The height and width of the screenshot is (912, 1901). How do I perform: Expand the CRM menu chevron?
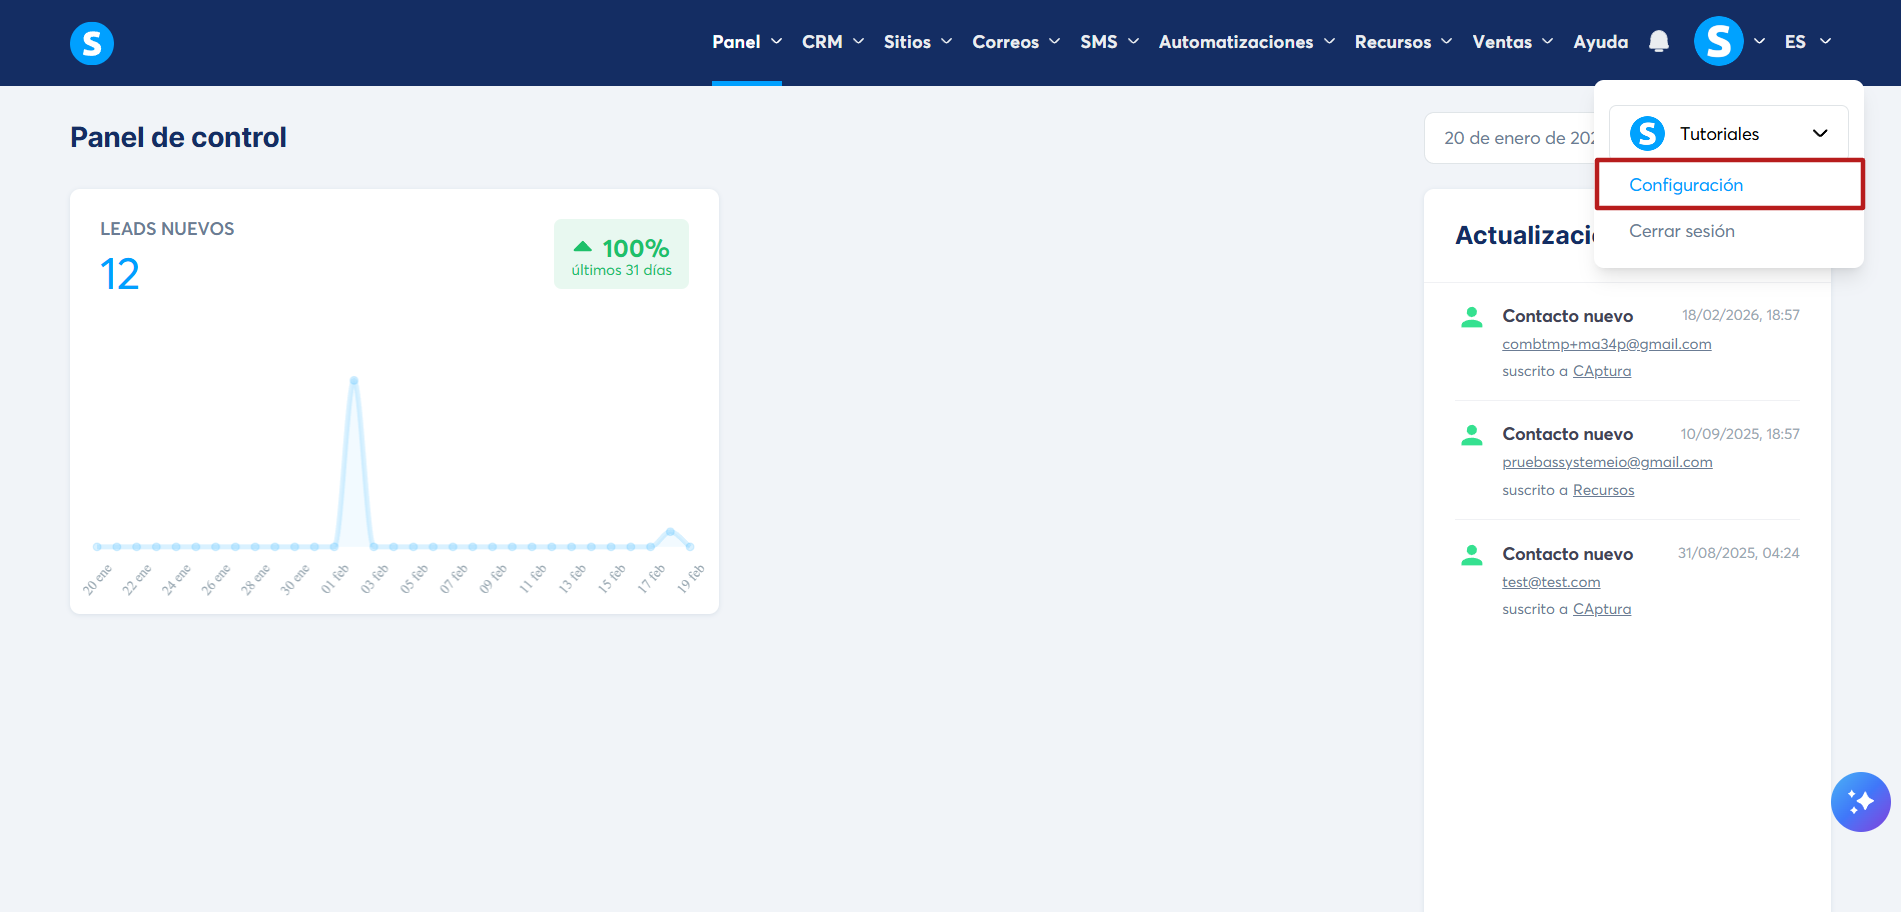[x=858, y=41]
